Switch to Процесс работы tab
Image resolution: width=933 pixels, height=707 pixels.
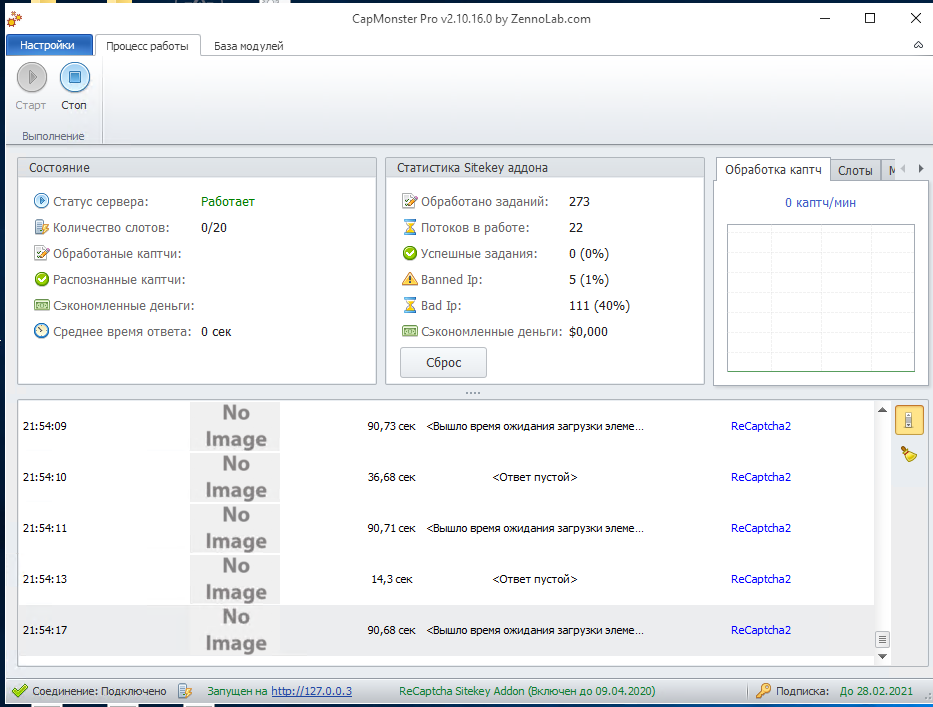click(x=147, y=46)
